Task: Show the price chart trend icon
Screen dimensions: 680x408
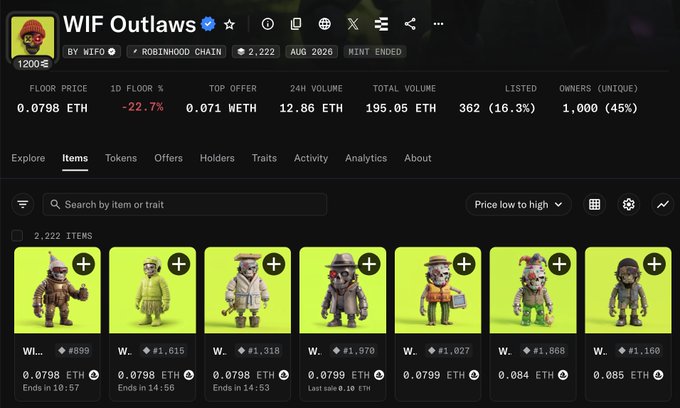Action: point(662,204)
